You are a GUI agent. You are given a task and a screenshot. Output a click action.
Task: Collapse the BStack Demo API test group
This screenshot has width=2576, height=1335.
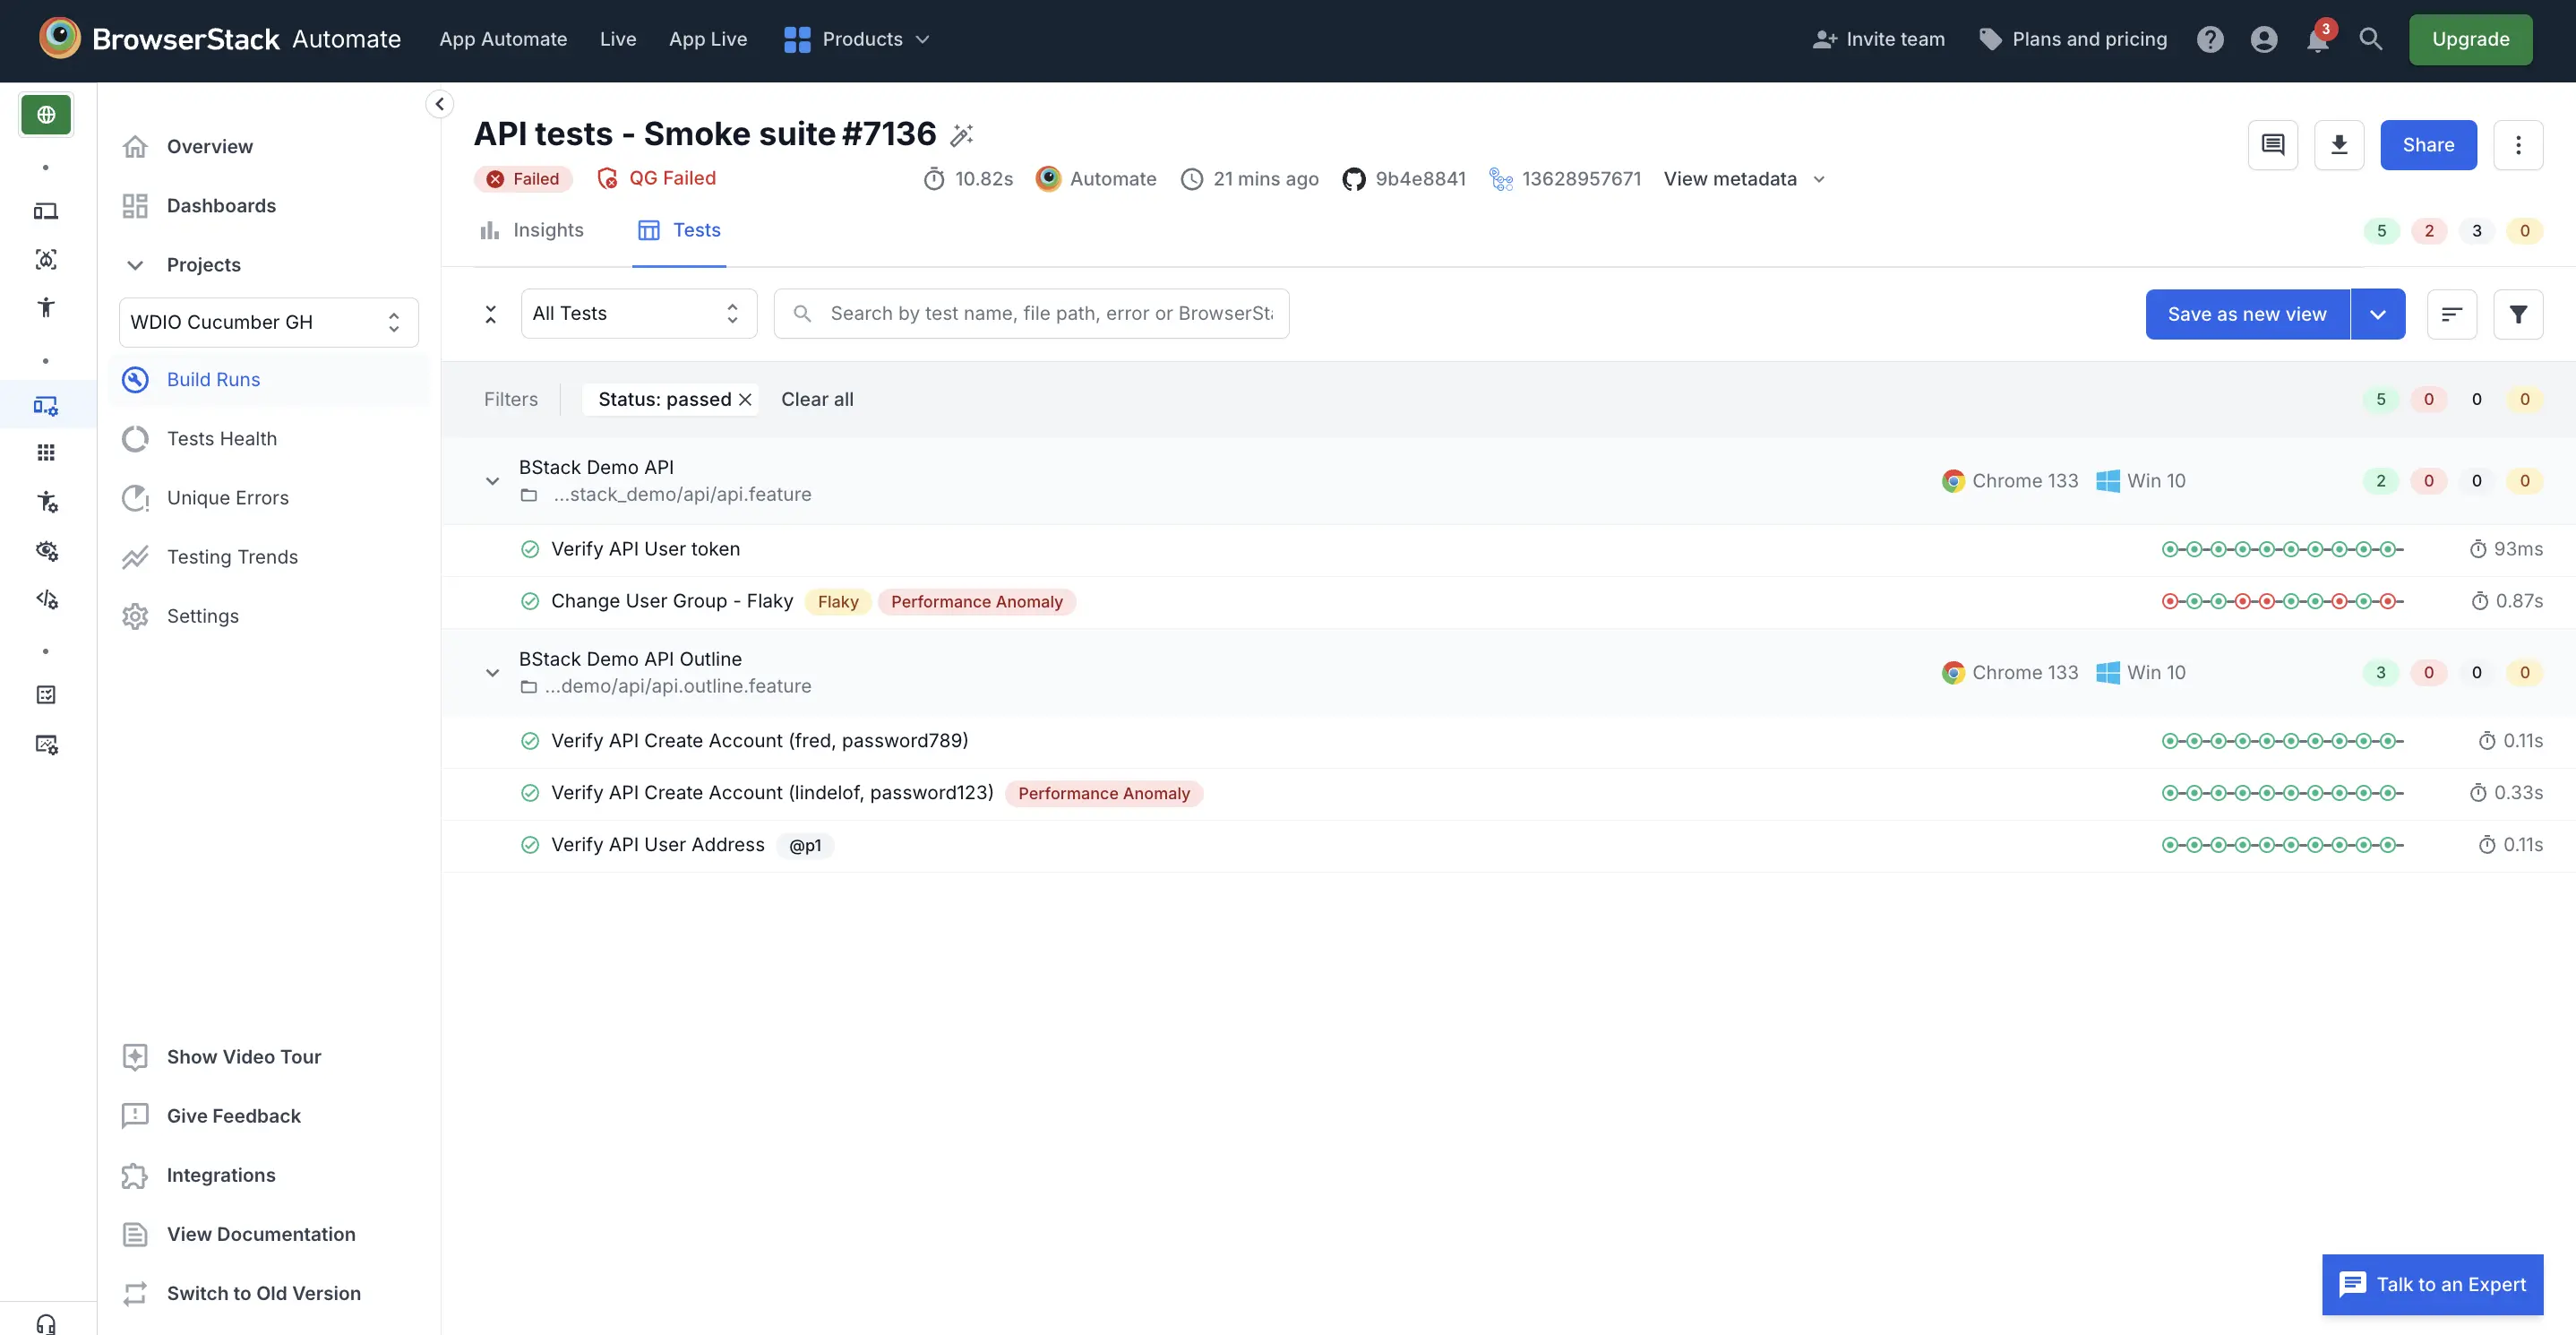[491, 481]
